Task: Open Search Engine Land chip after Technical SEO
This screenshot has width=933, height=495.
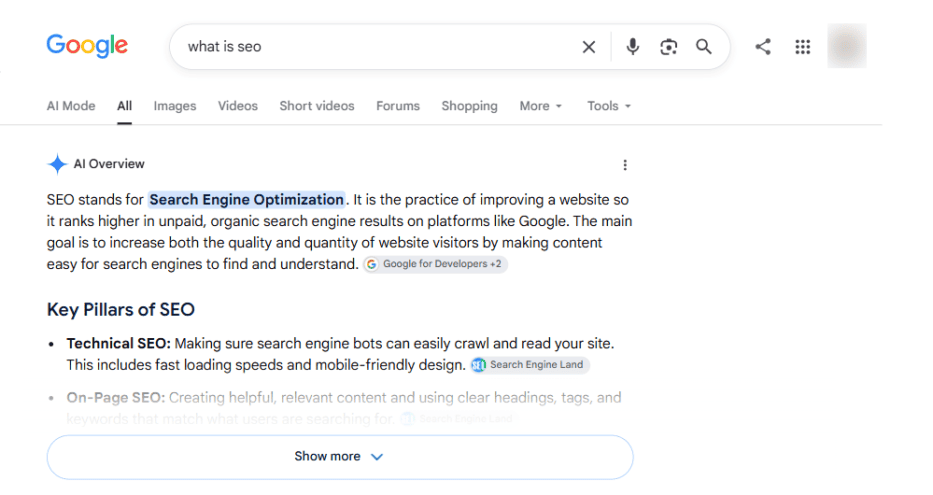Action: point(530,365)
